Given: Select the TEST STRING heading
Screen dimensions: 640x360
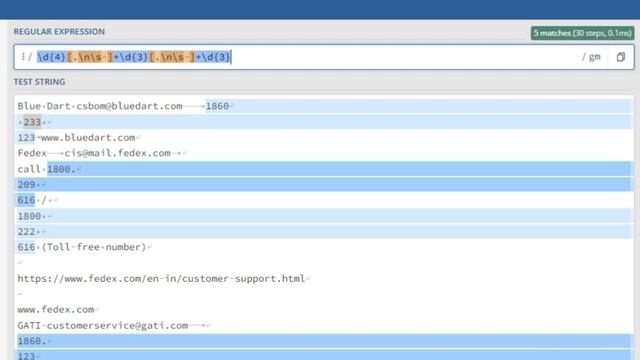Looking at the screenshot, I should point(39,82).
